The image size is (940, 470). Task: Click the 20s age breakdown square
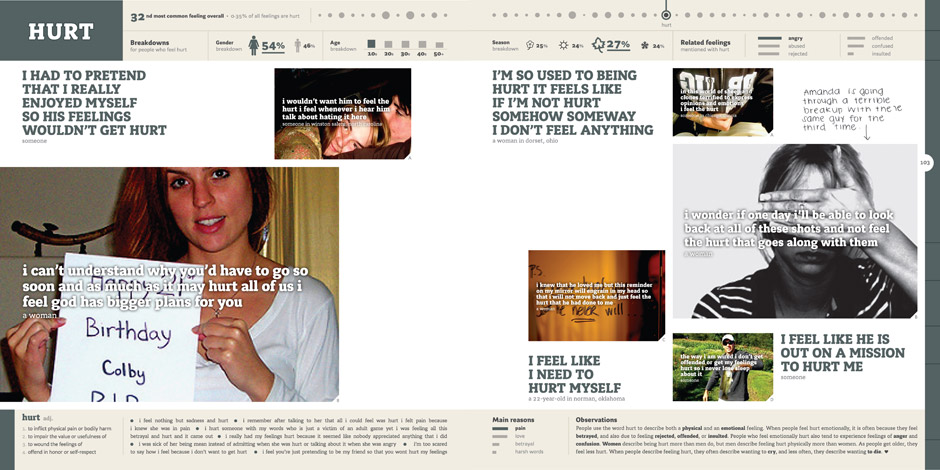coord(388,44)
